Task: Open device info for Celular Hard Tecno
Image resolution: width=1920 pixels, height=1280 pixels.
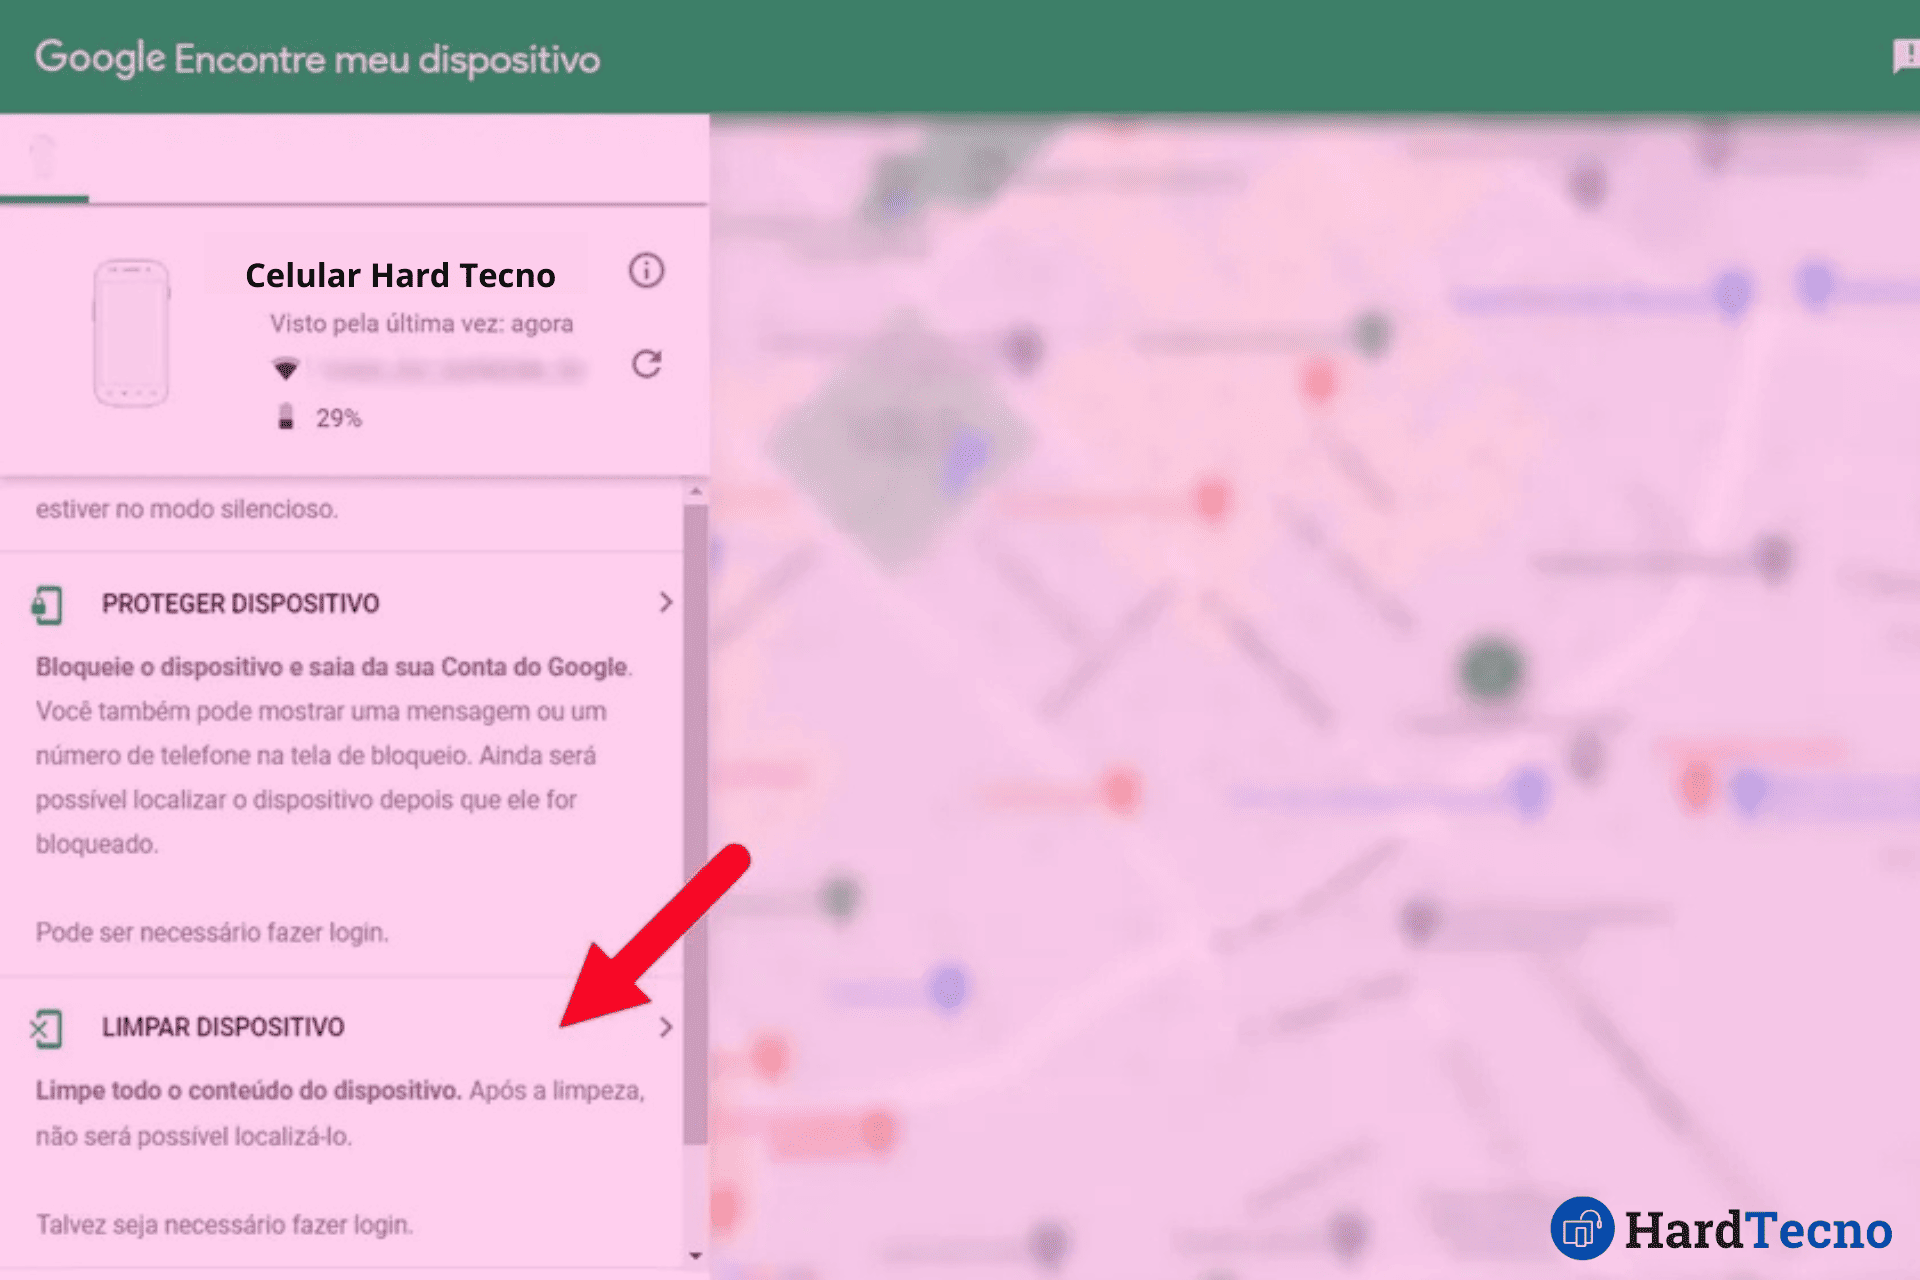Action: [646, 271]
